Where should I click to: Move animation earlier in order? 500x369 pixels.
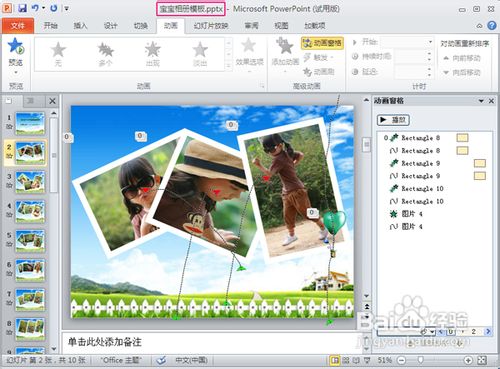pyautogui.click(x=461, y=58)
